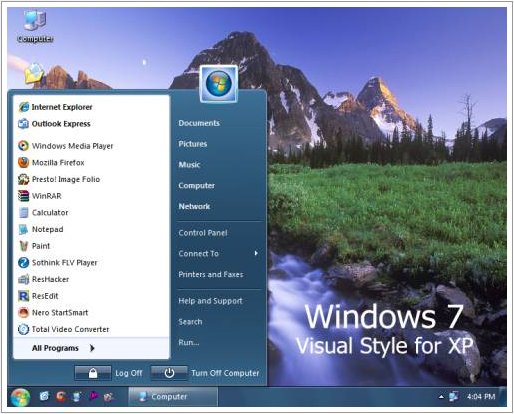The width and height of the screenshot is (514, 414).
Task: Open Documents in Start menu
Action: pos(199,123)
